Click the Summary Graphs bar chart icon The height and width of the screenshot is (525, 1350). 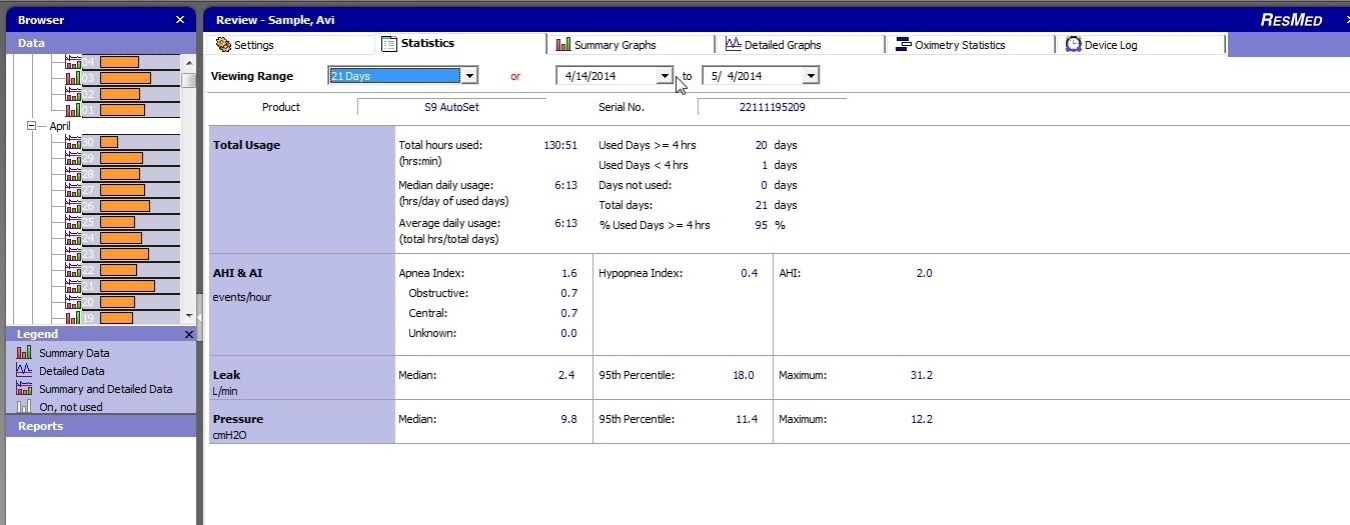[564, 45]
